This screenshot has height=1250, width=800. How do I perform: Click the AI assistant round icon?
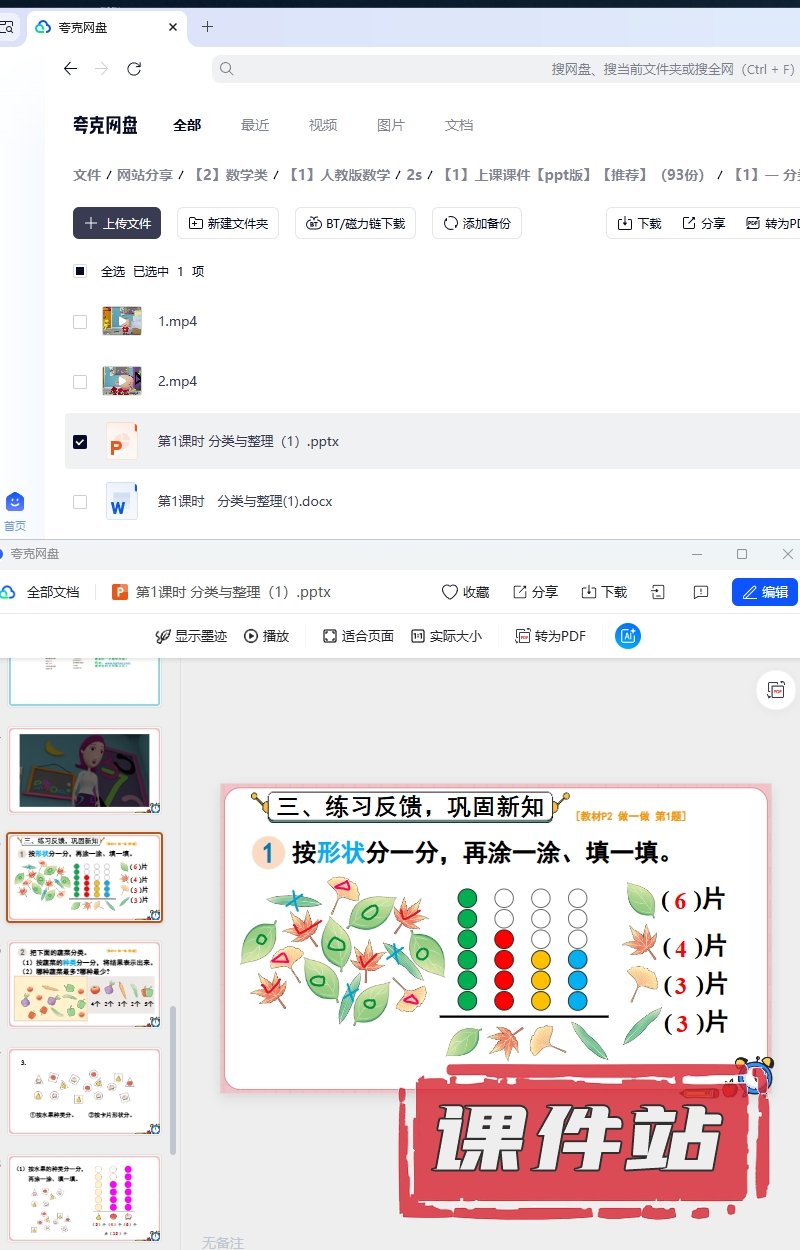pos(628,636)
